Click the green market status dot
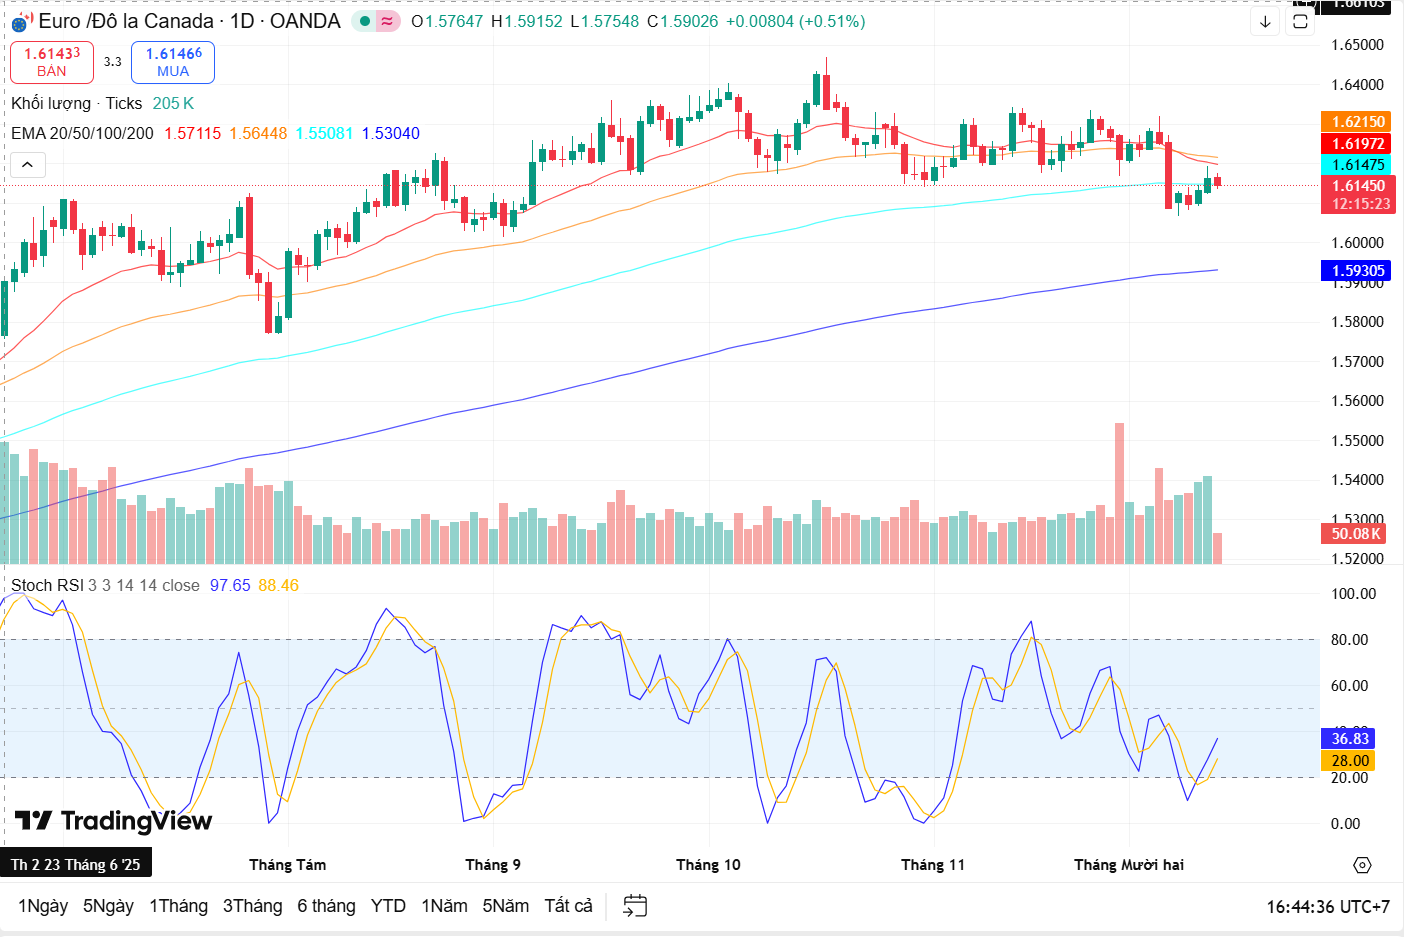The height and width of the screenshot is (937, 1404). pyautogui.click(x=365, y=21)
